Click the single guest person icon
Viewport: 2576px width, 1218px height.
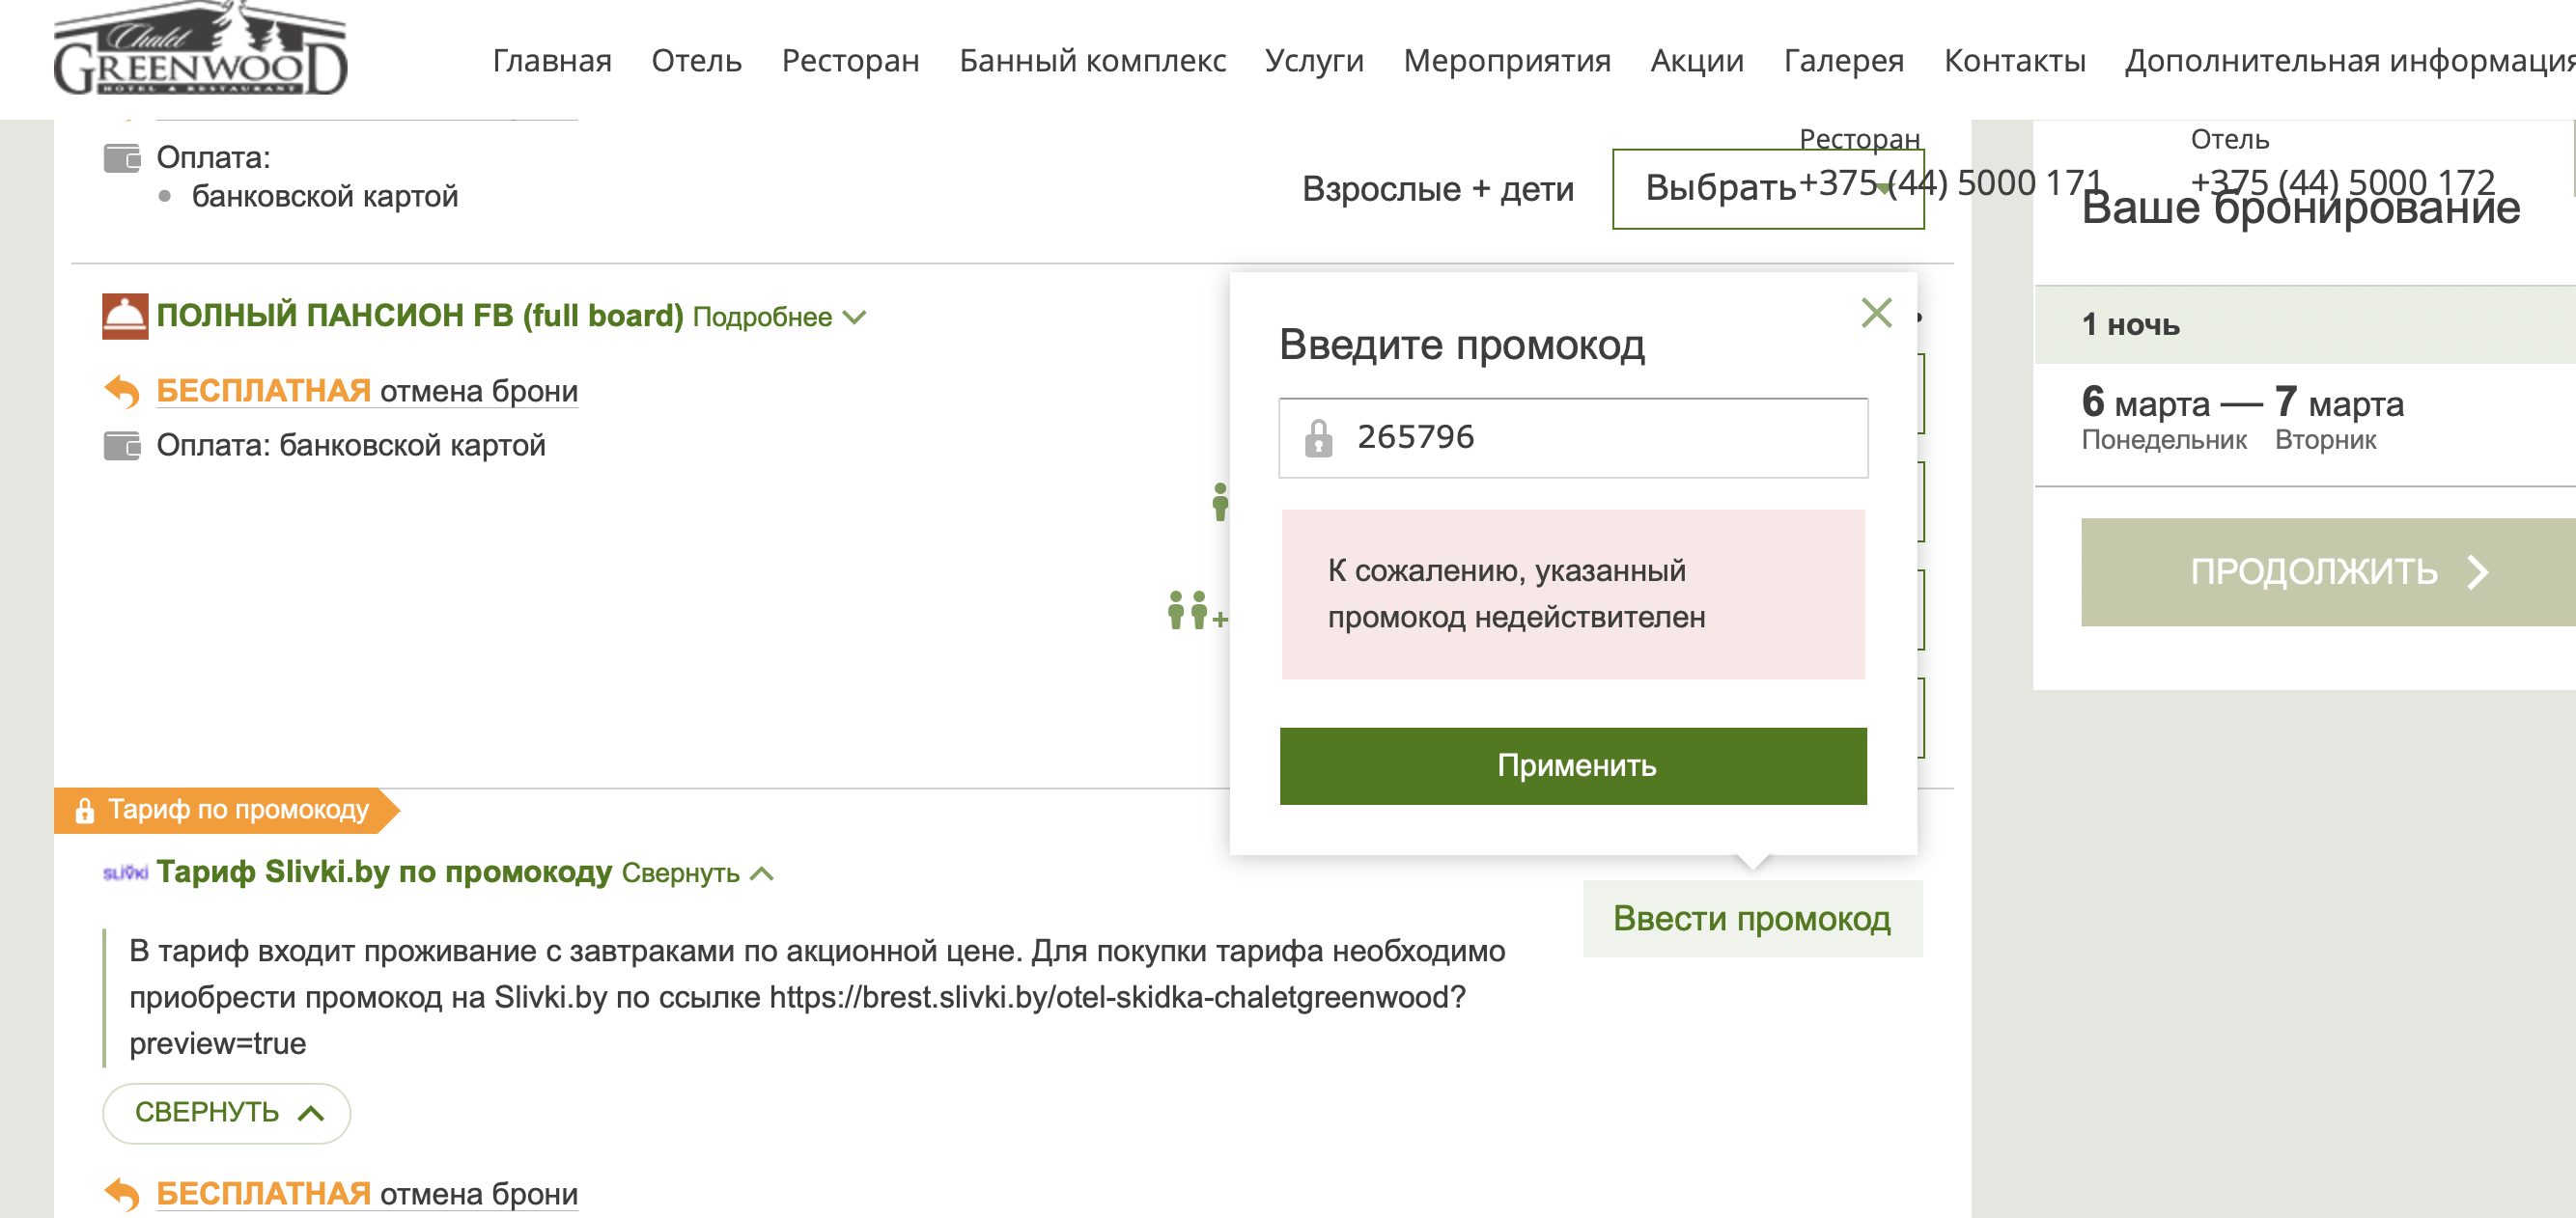[1219, 501]
